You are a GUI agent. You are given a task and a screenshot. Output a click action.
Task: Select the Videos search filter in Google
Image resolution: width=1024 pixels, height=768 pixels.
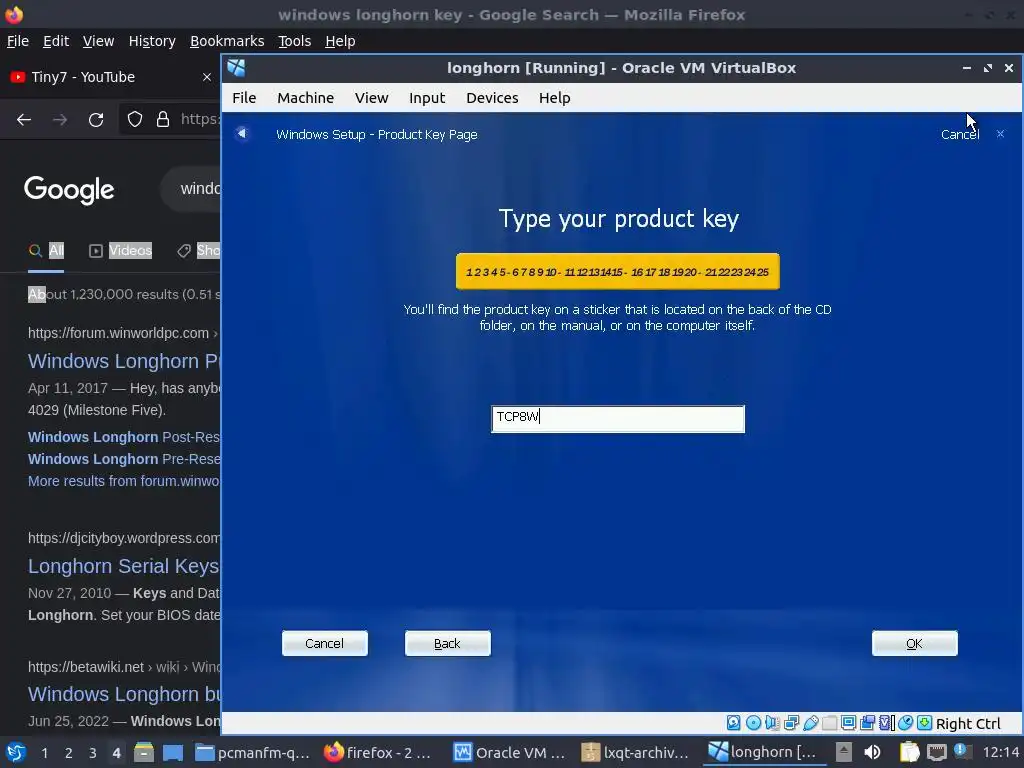[121, 250]
